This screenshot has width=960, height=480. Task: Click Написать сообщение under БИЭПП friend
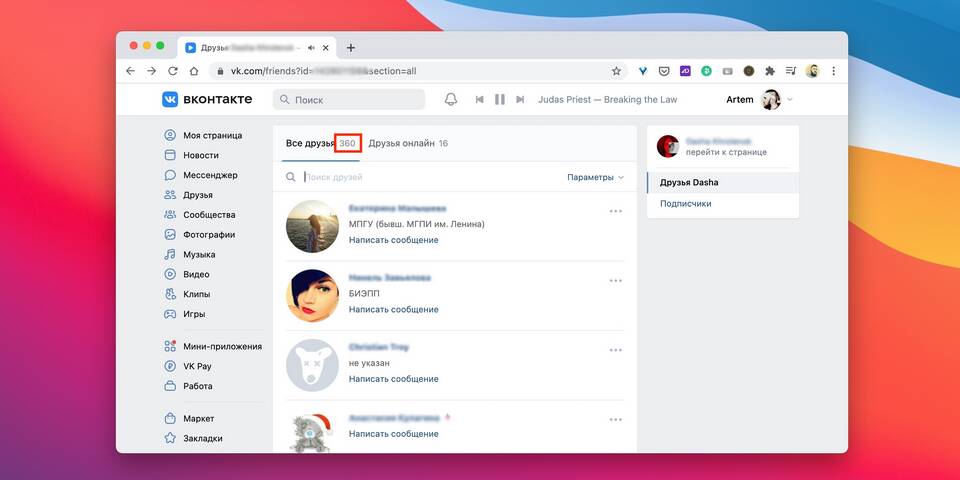[x=393, y=309]
